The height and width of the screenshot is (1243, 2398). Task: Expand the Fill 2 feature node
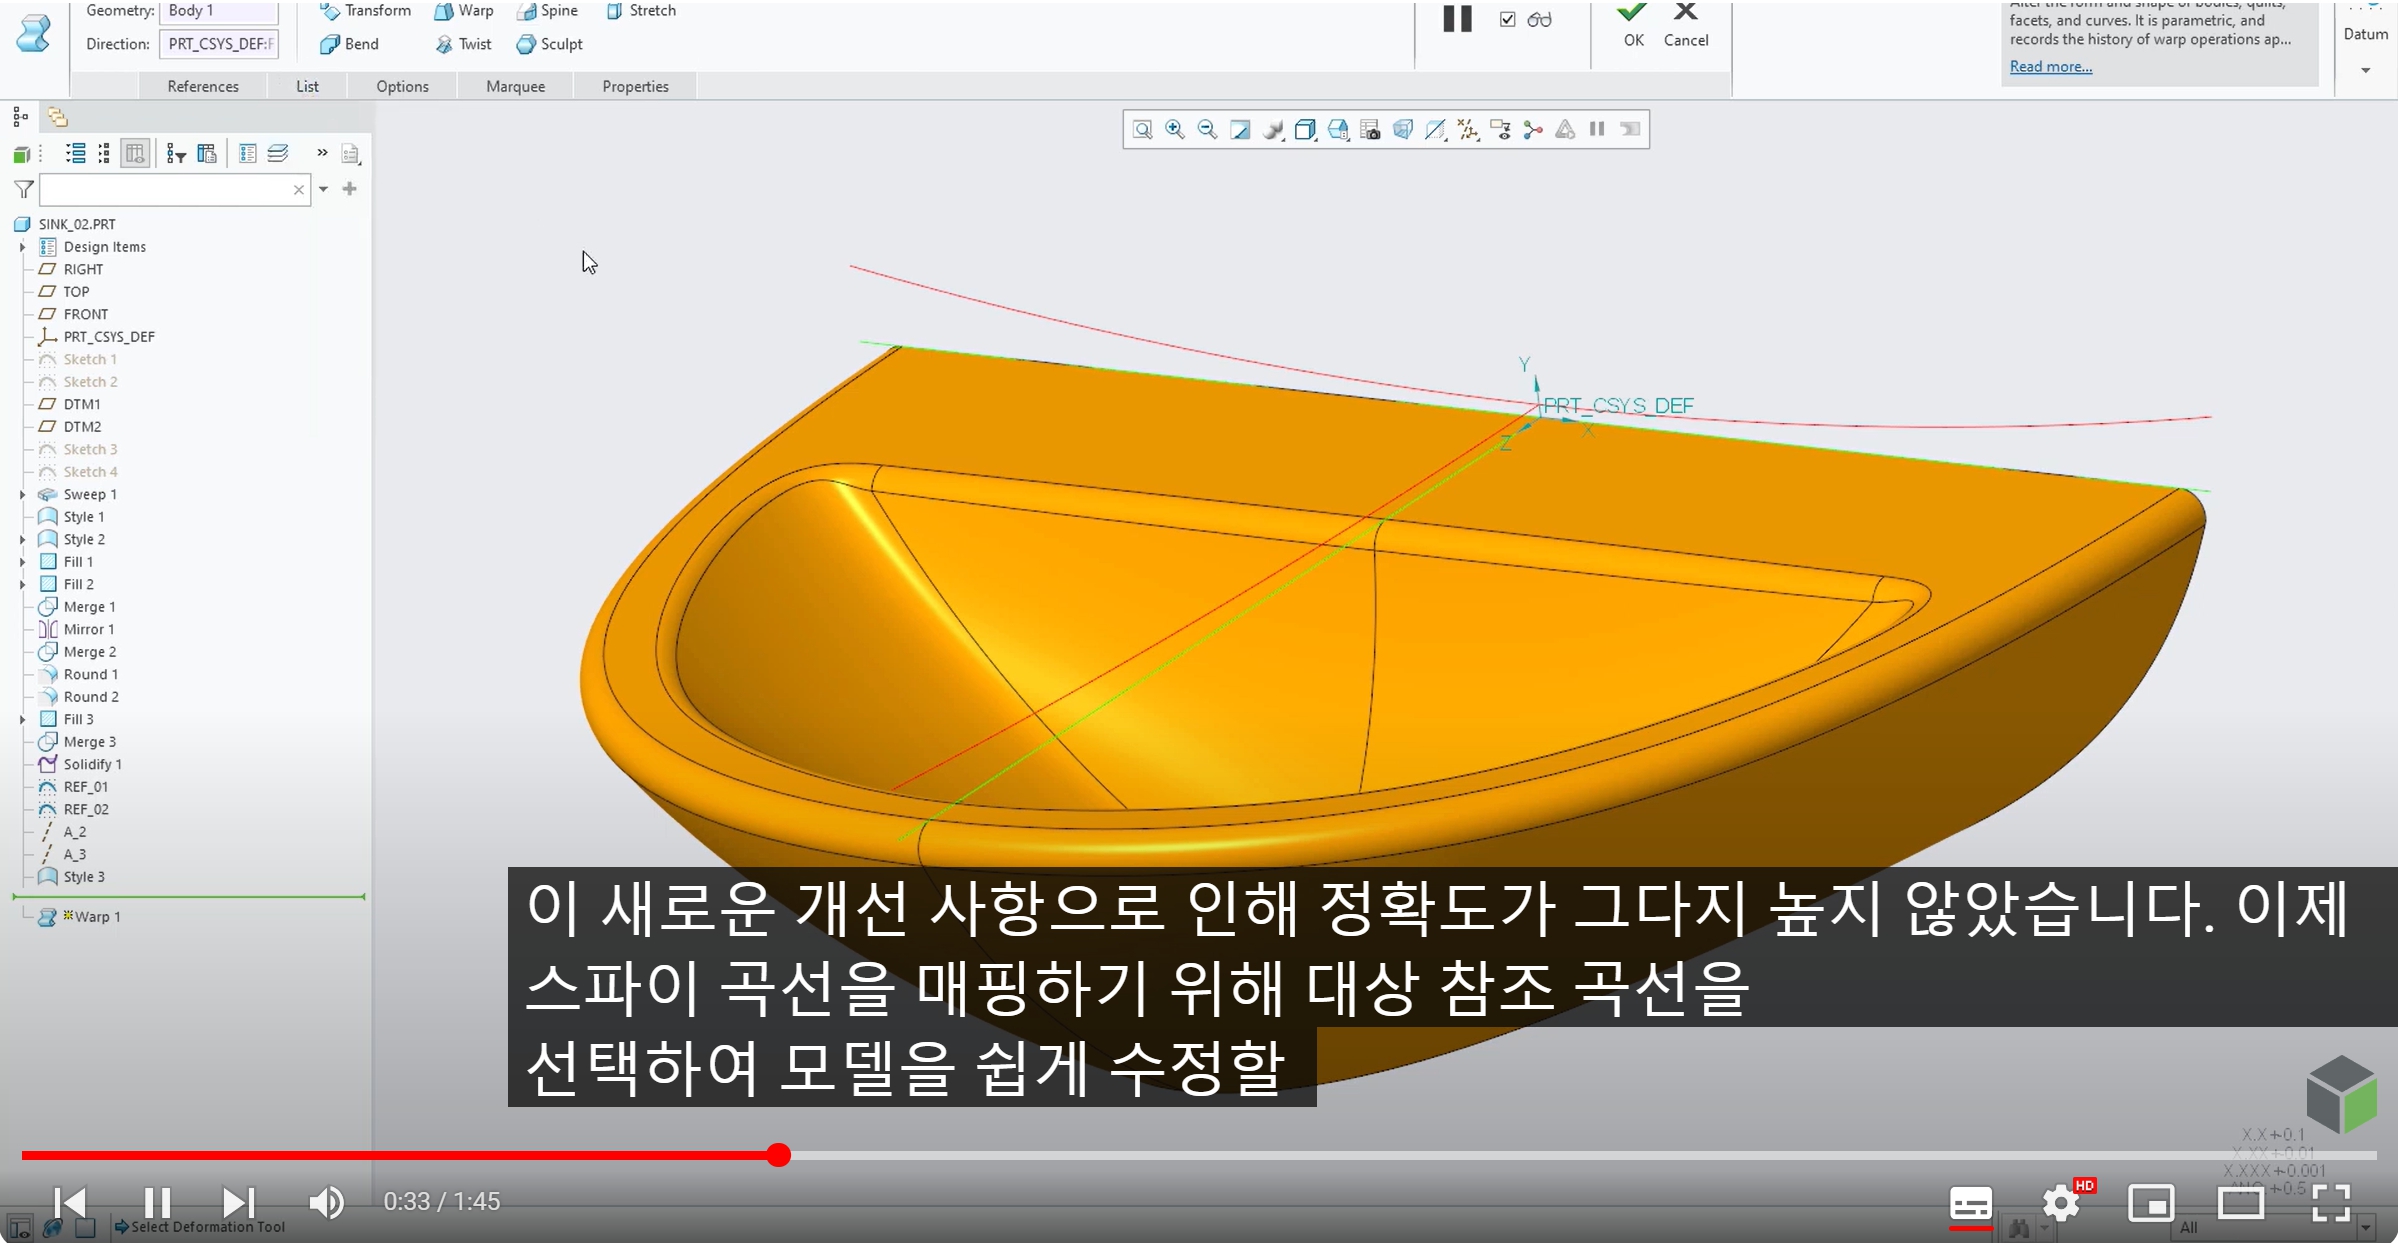(22, 584)
